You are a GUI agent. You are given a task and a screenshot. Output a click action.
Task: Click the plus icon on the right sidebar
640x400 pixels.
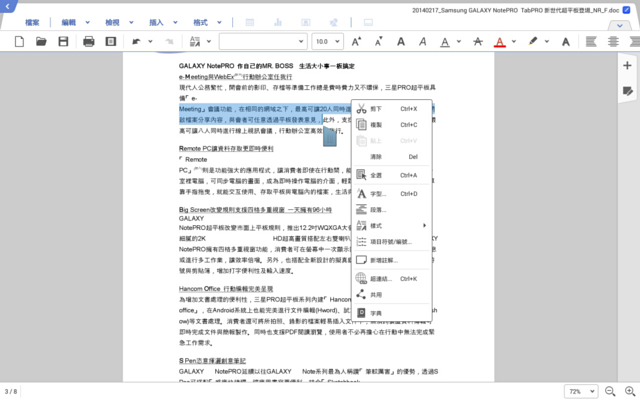(627, 65)
